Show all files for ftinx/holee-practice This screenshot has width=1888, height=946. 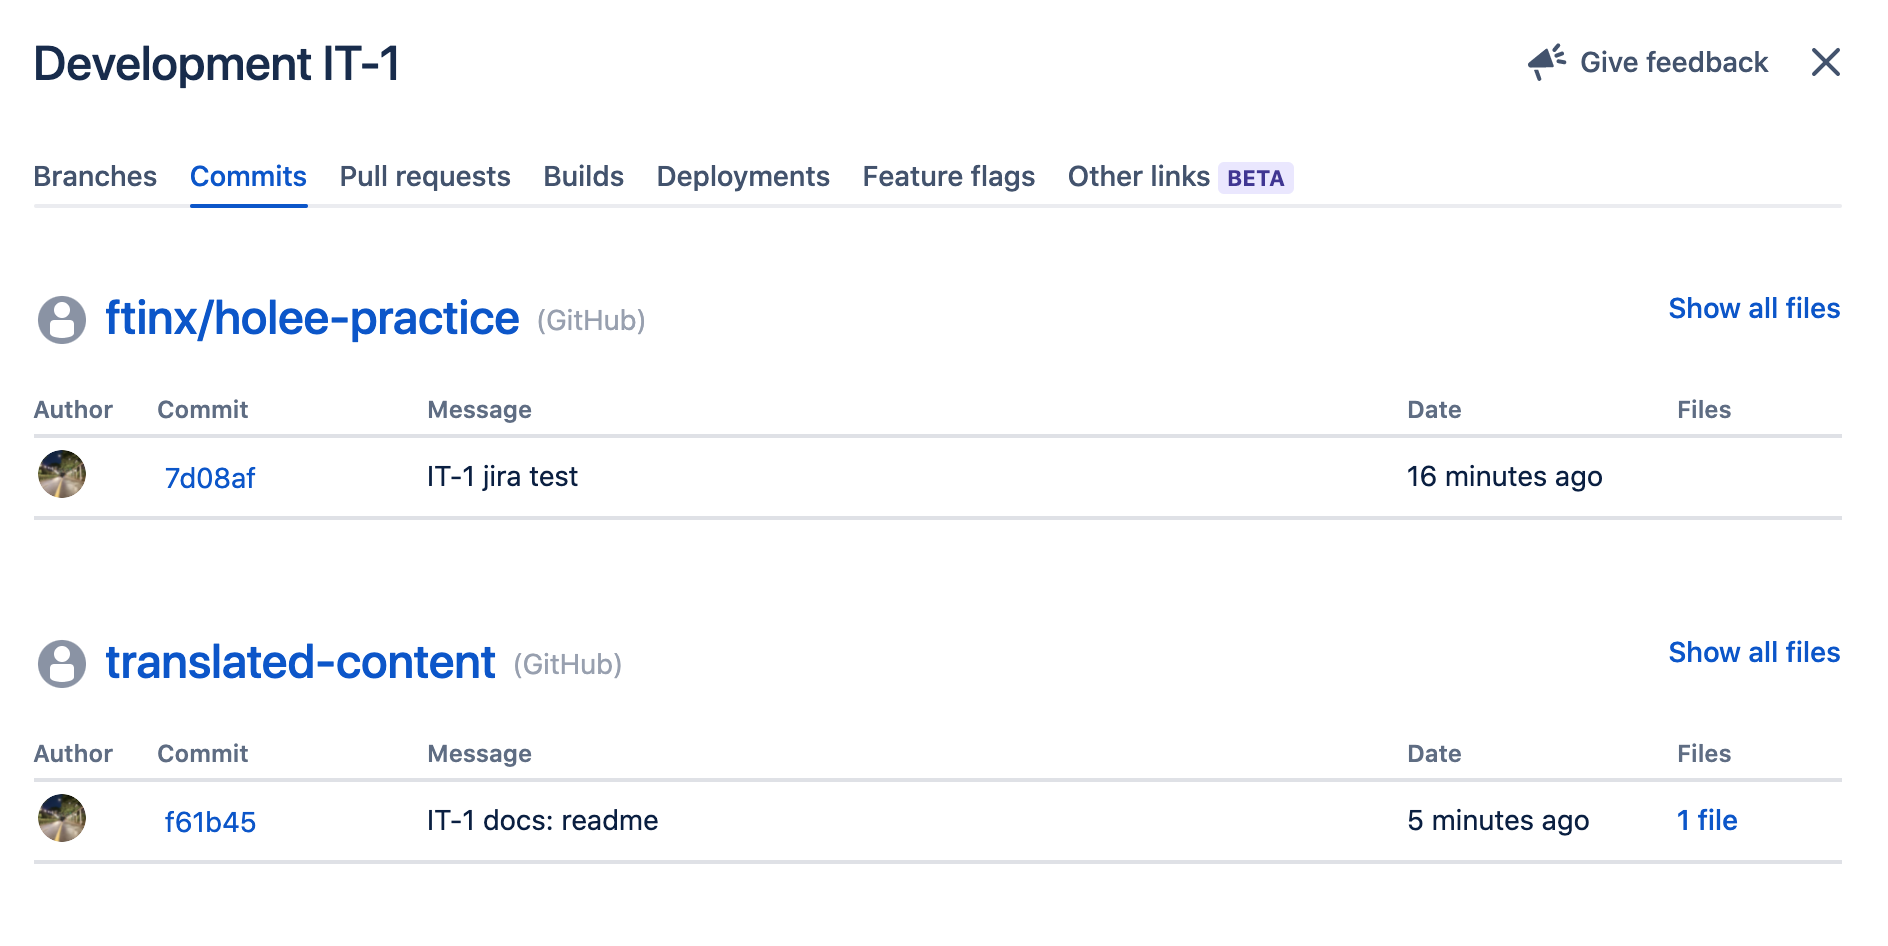tap(1754, 309)
